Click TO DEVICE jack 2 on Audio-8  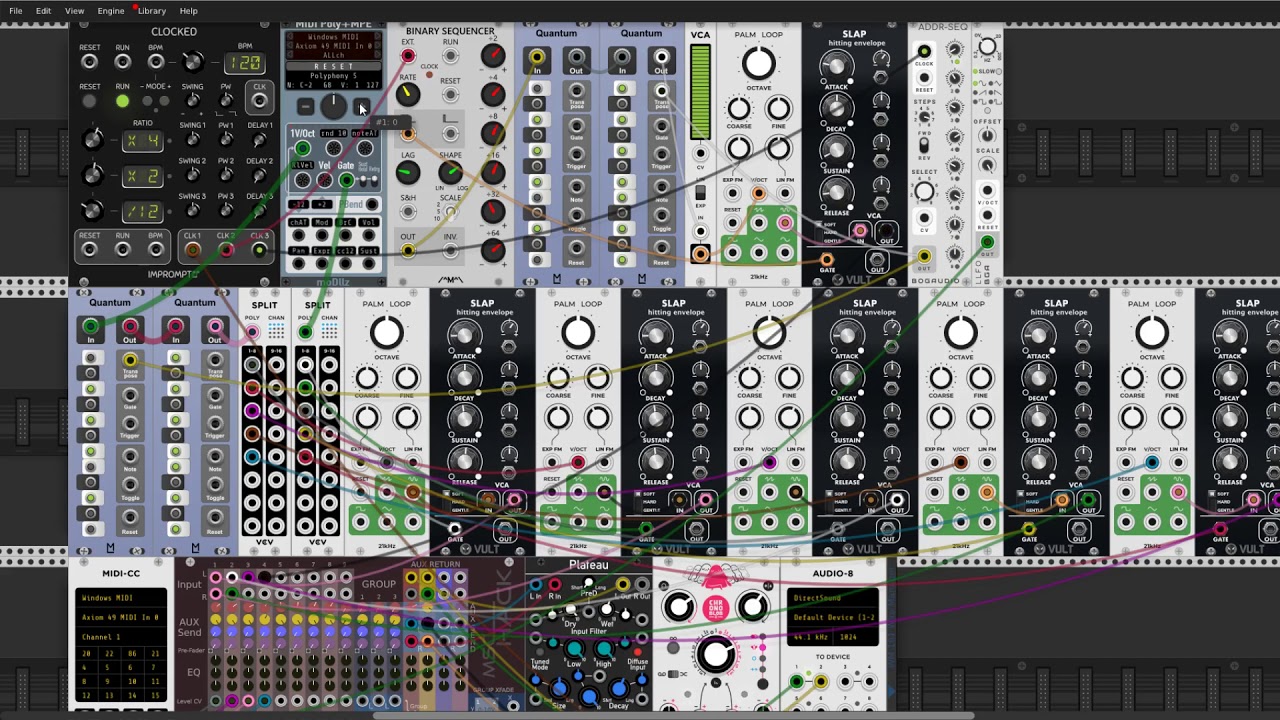(821, 682)
